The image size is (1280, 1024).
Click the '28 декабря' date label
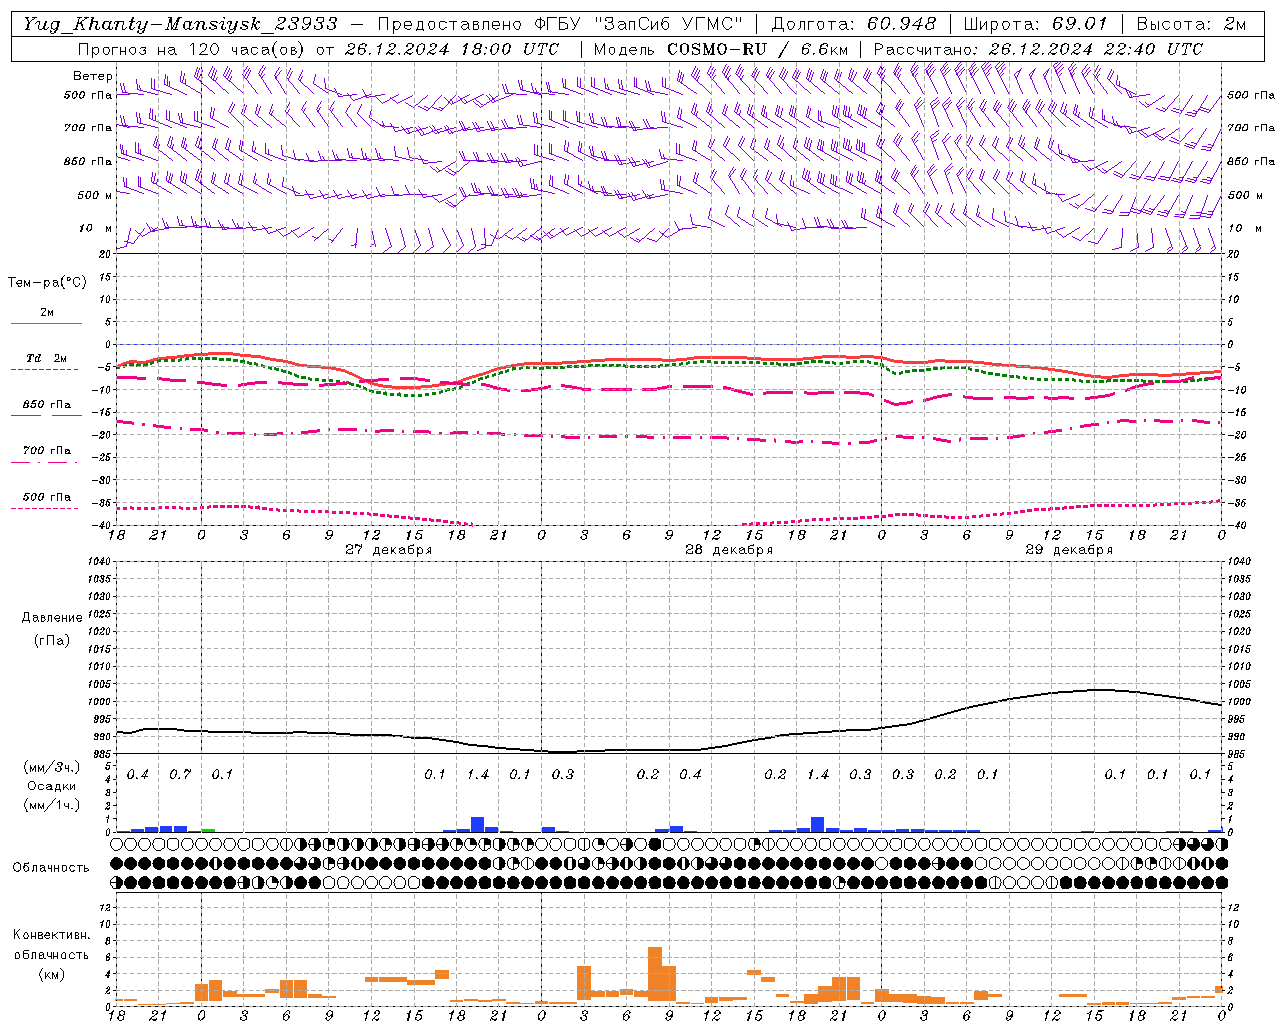click(x=728, y=550)
